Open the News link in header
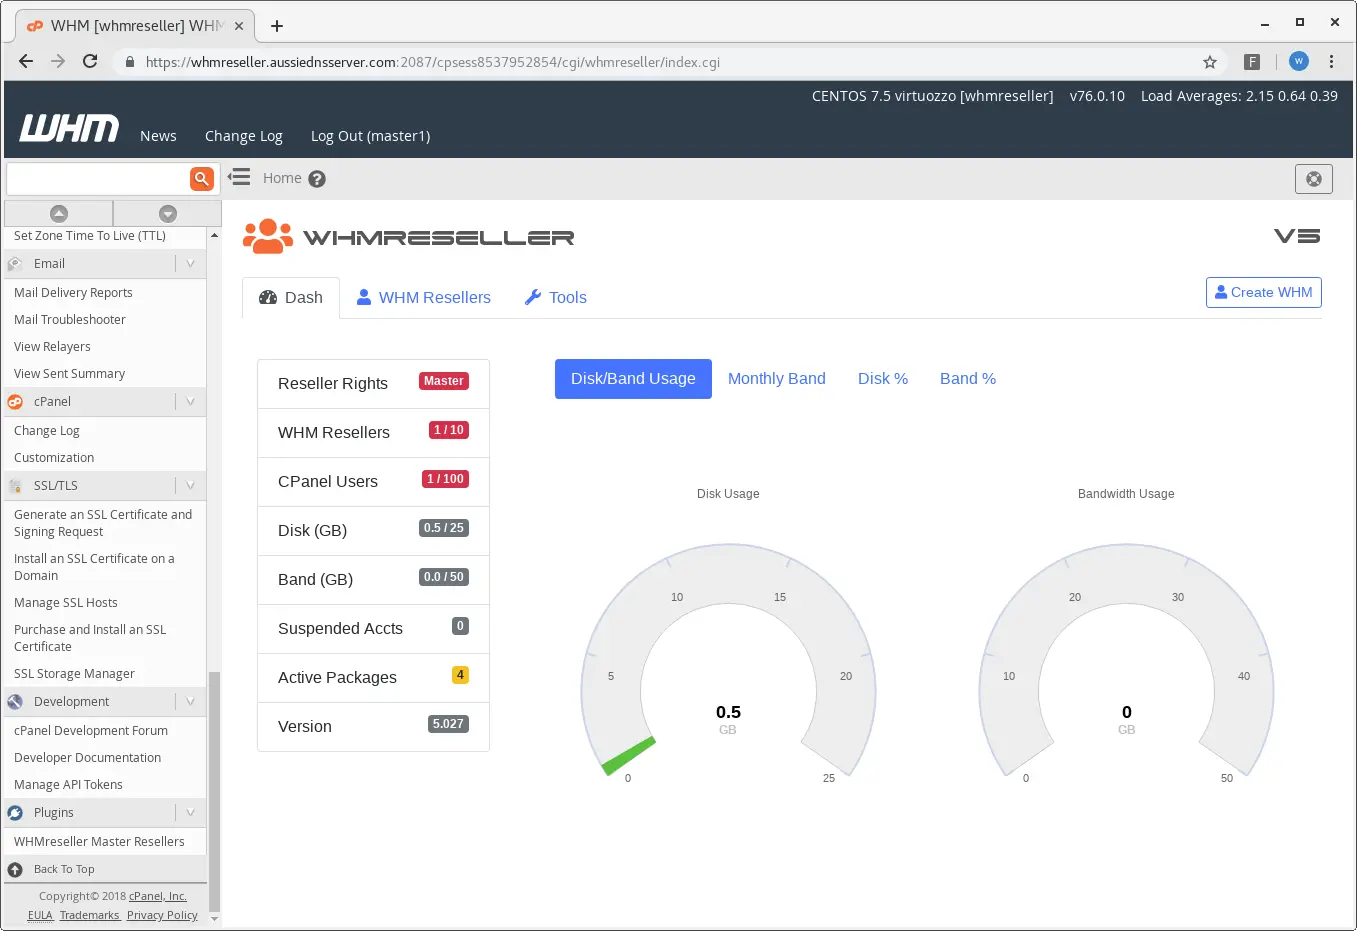Image resolution: width=1357 pixels, height=931 pixels. 158,136
